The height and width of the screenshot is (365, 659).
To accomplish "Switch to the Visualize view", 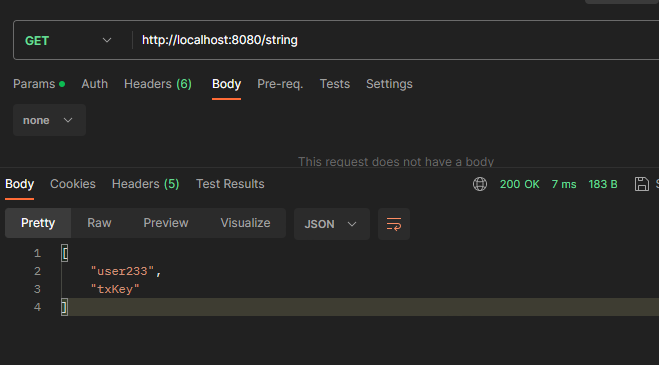I will 245,223.
